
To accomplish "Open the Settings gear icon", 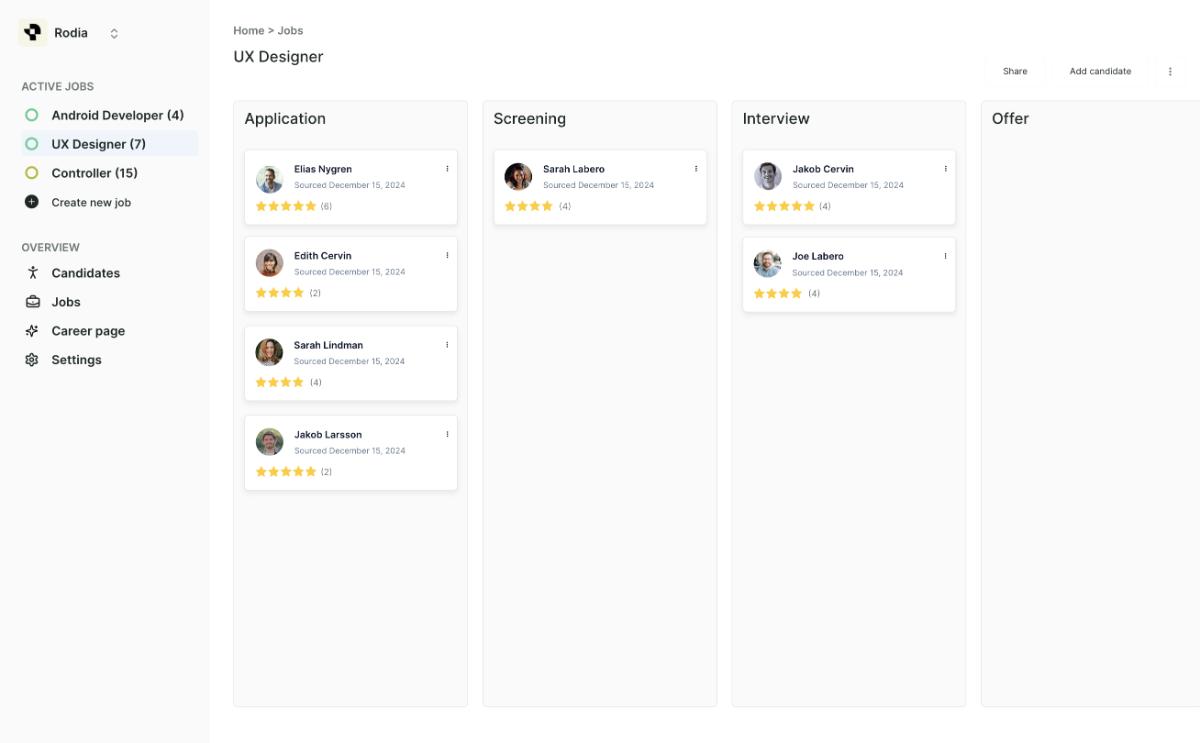I will [x=33, y=360].
